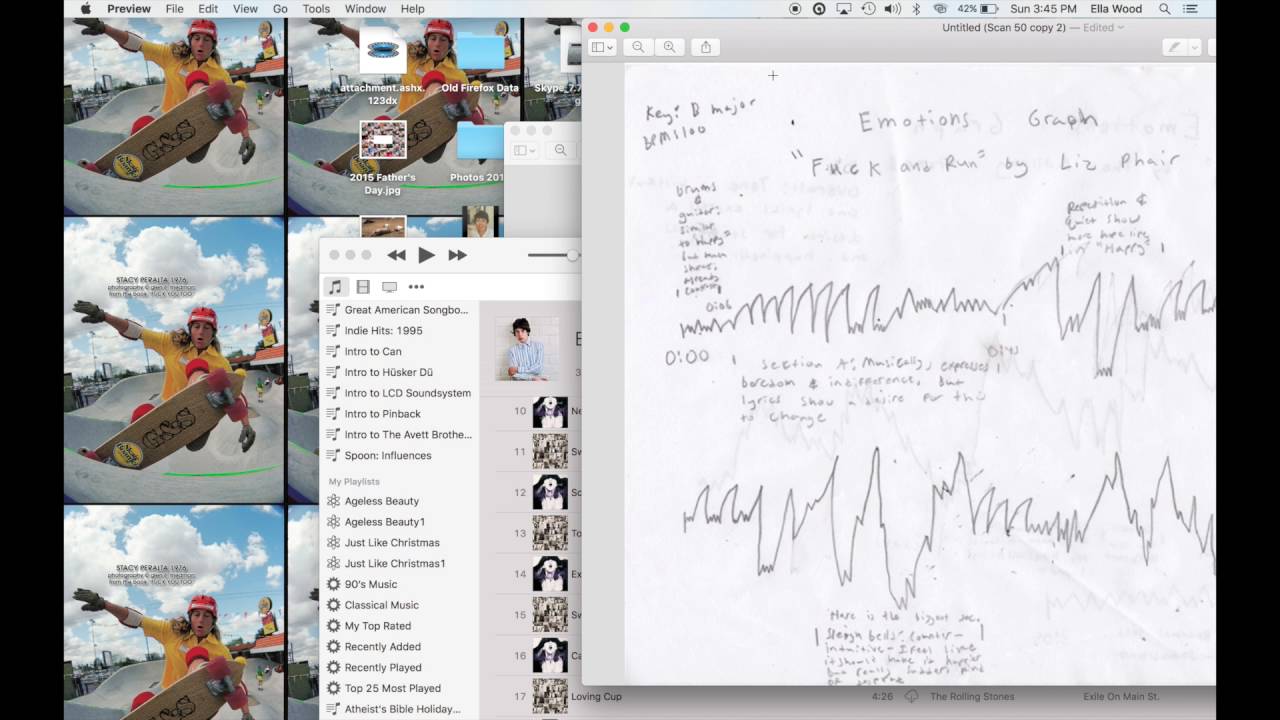Select the Ageless Beauty playlist without the 1
1280x720 pixels.
pyautogui.click(x=382, y=501)
